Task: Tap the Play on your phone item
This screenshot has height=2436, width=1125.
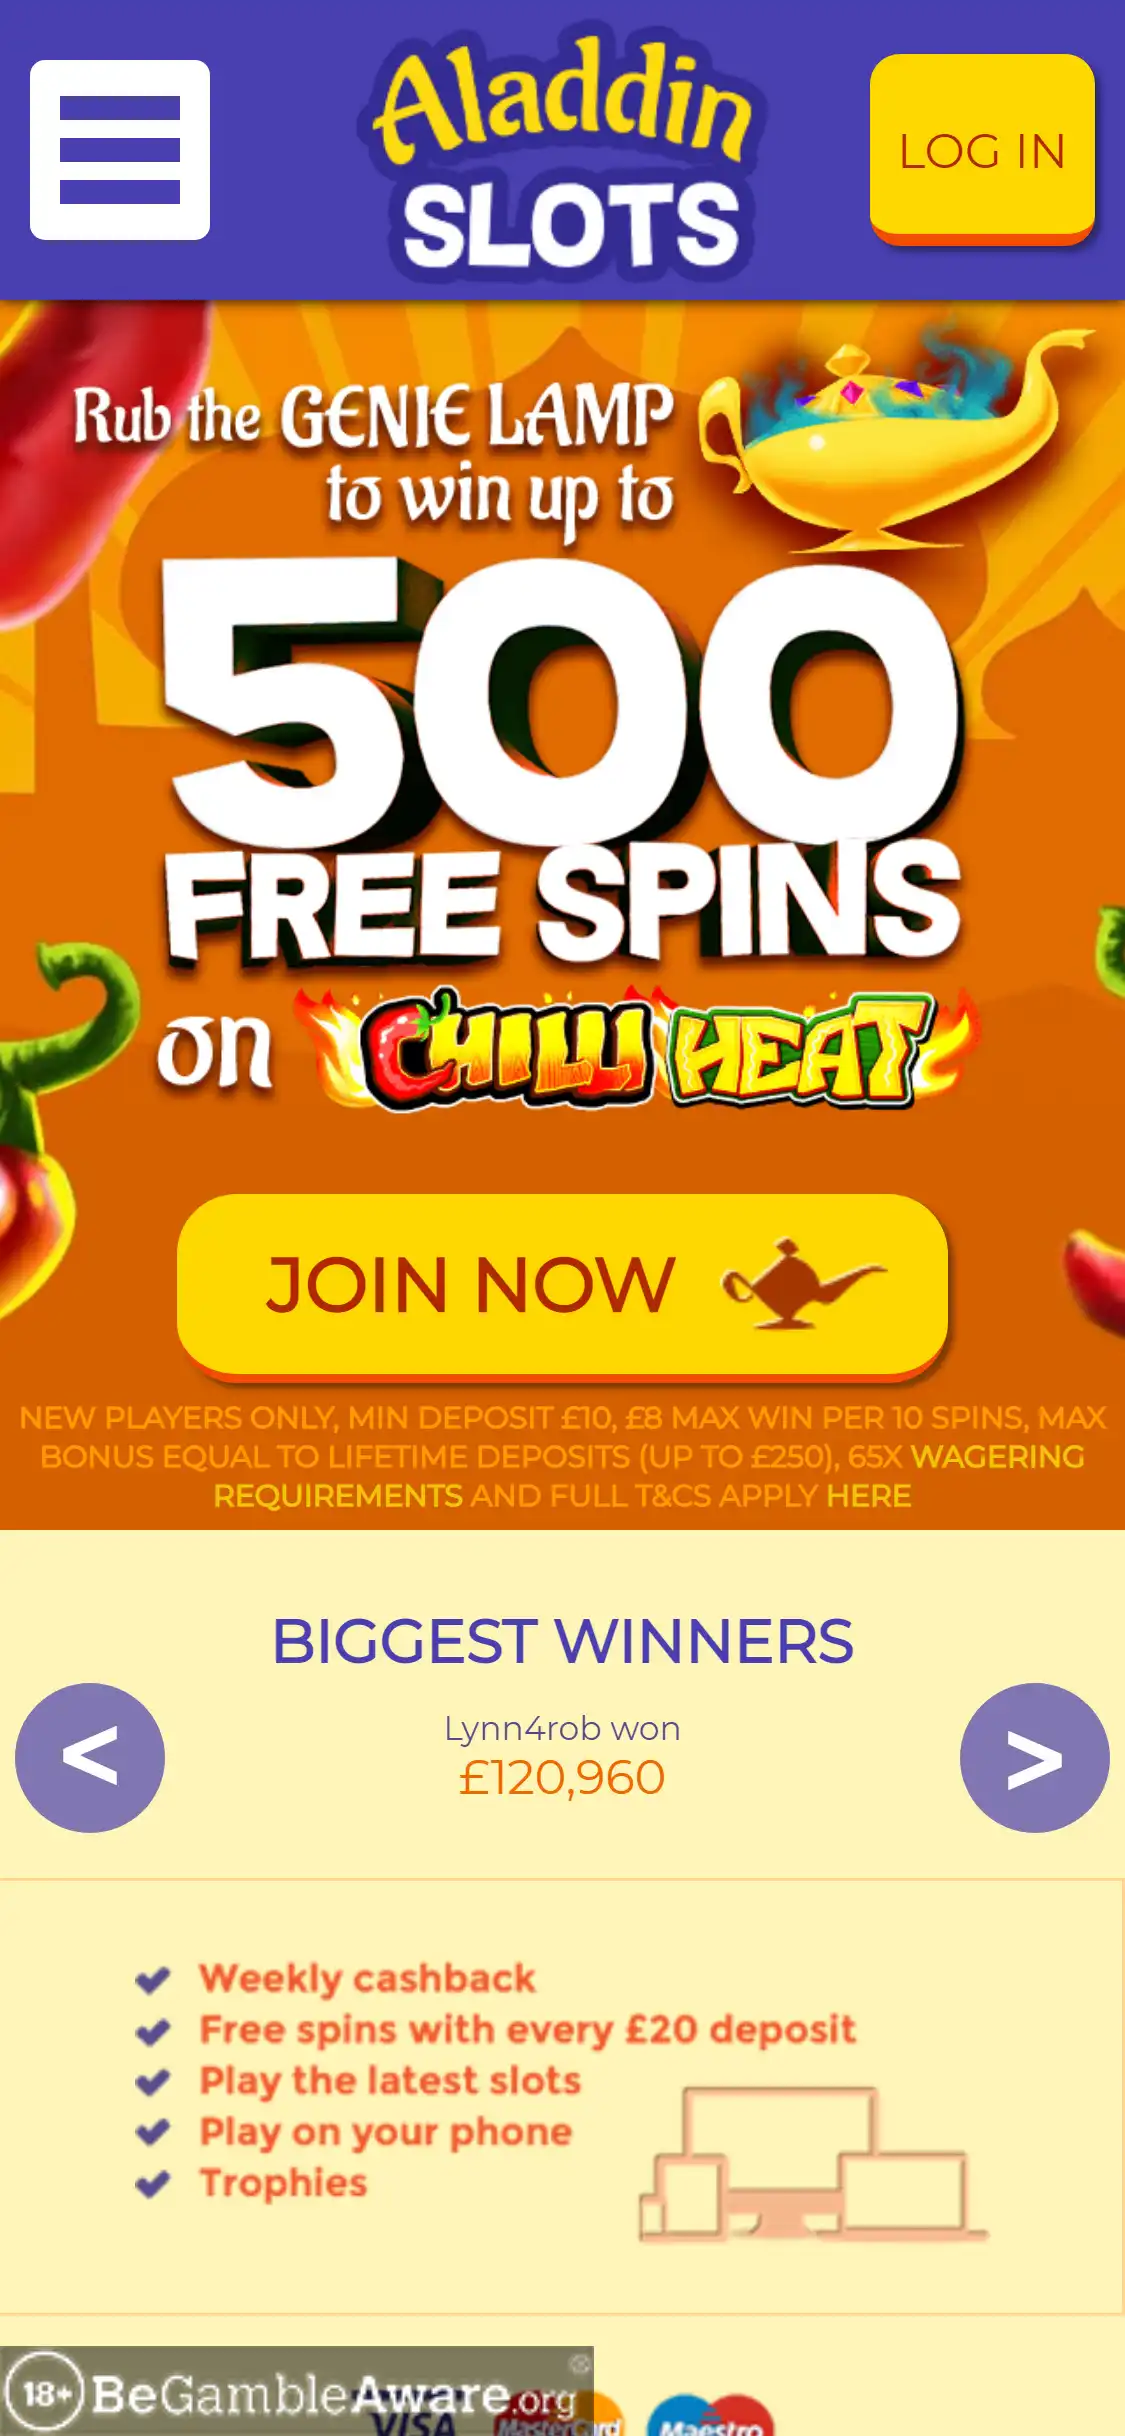Action: (x=385, y=2133)
